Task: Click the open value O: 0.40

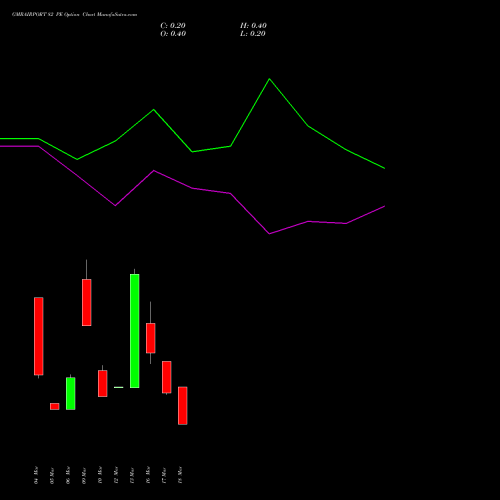Action: tap(173, 34)
